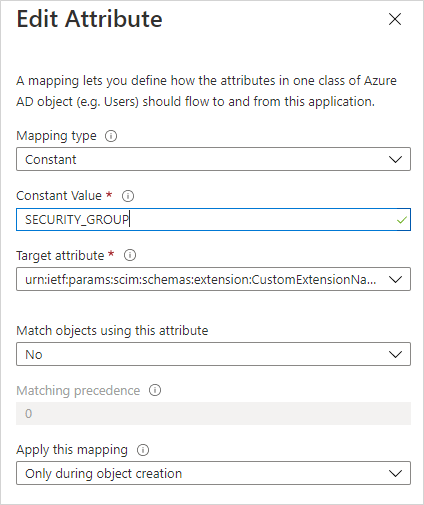Click the 'No' match objects value
Viewport: 424px width, 505px height.
click(34, 355)
